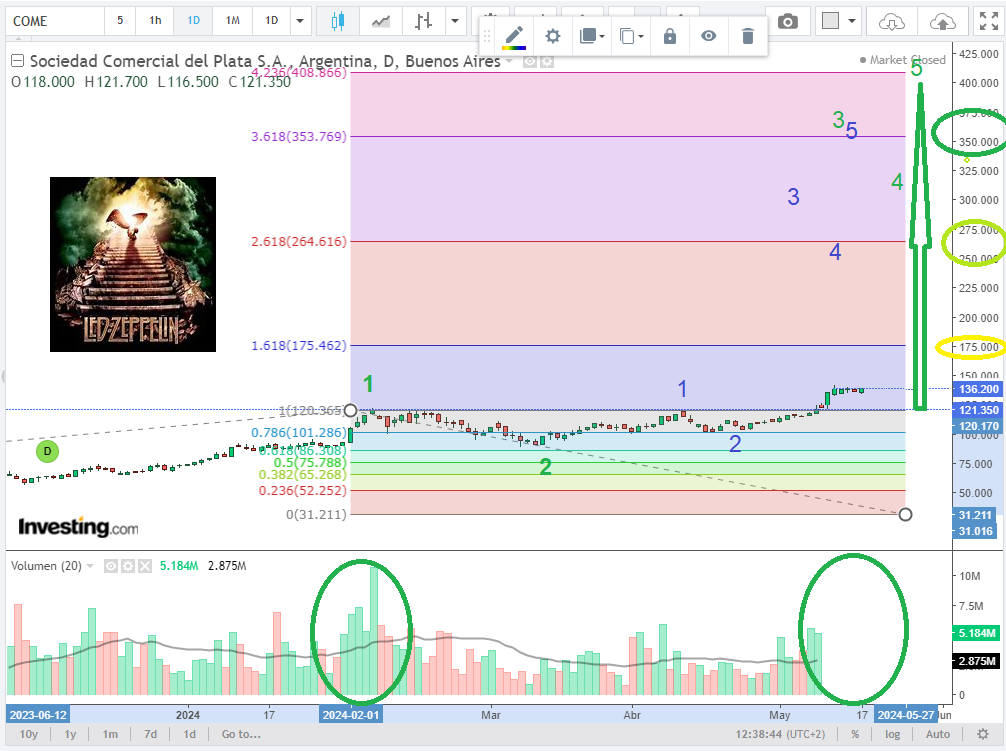Click the 2024-02-01 date label on time axis
This screenshot has height=751, width=1006.
click(x=351, y=714)
